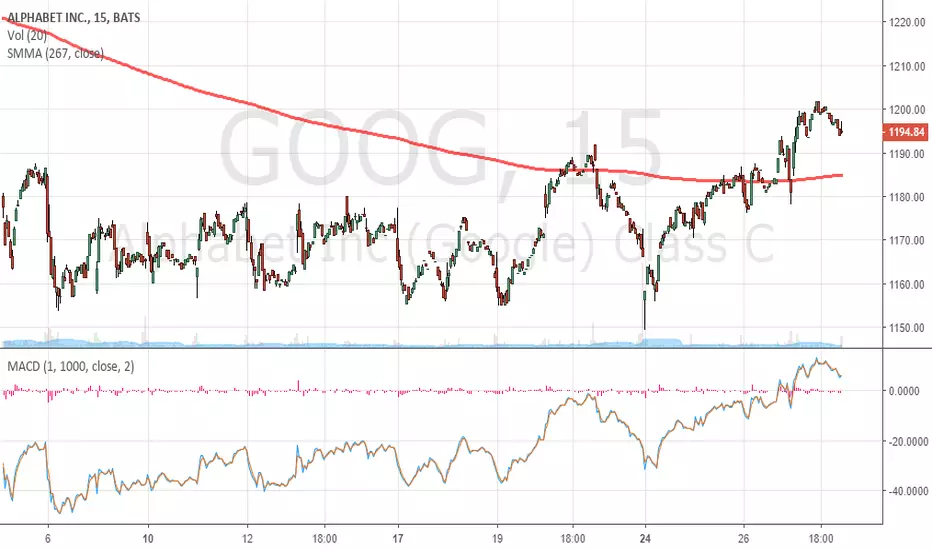This screenshot has height=550, width=932.
Task: Click date label 24 on time axis
Action: pos(646,539)
